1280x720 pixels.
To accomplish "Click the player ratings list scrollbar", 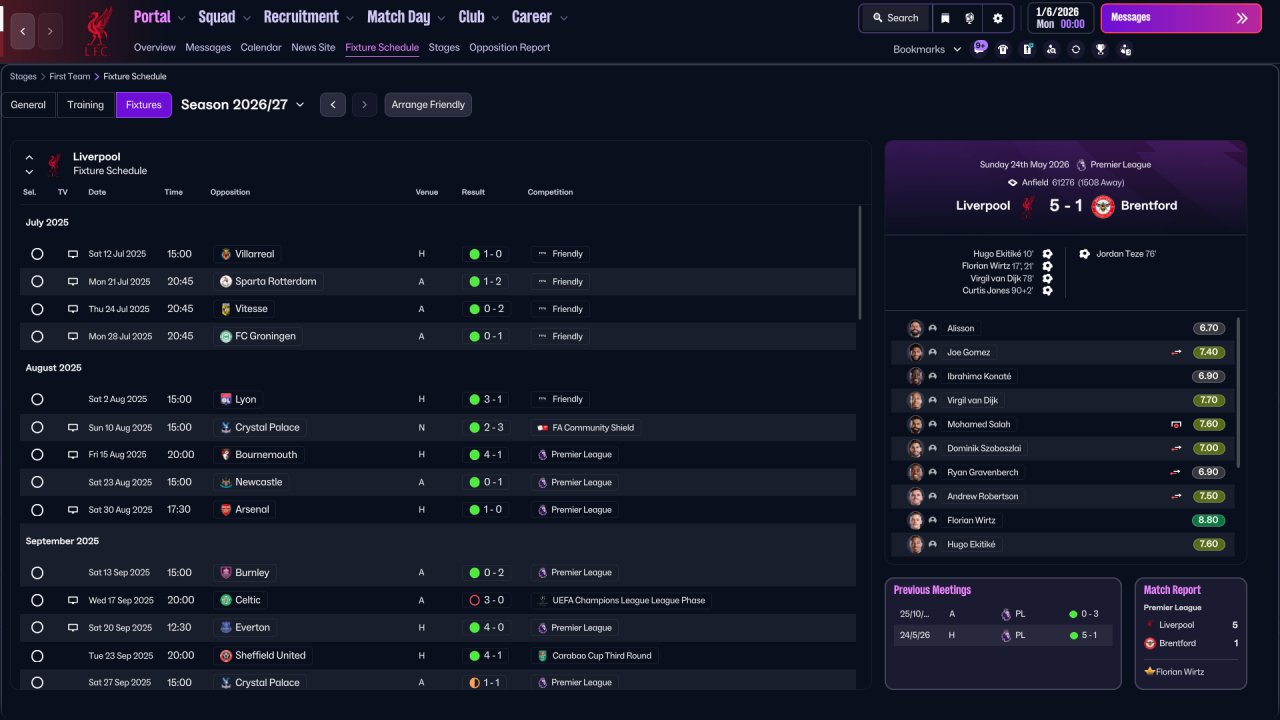I will 1238,392.
